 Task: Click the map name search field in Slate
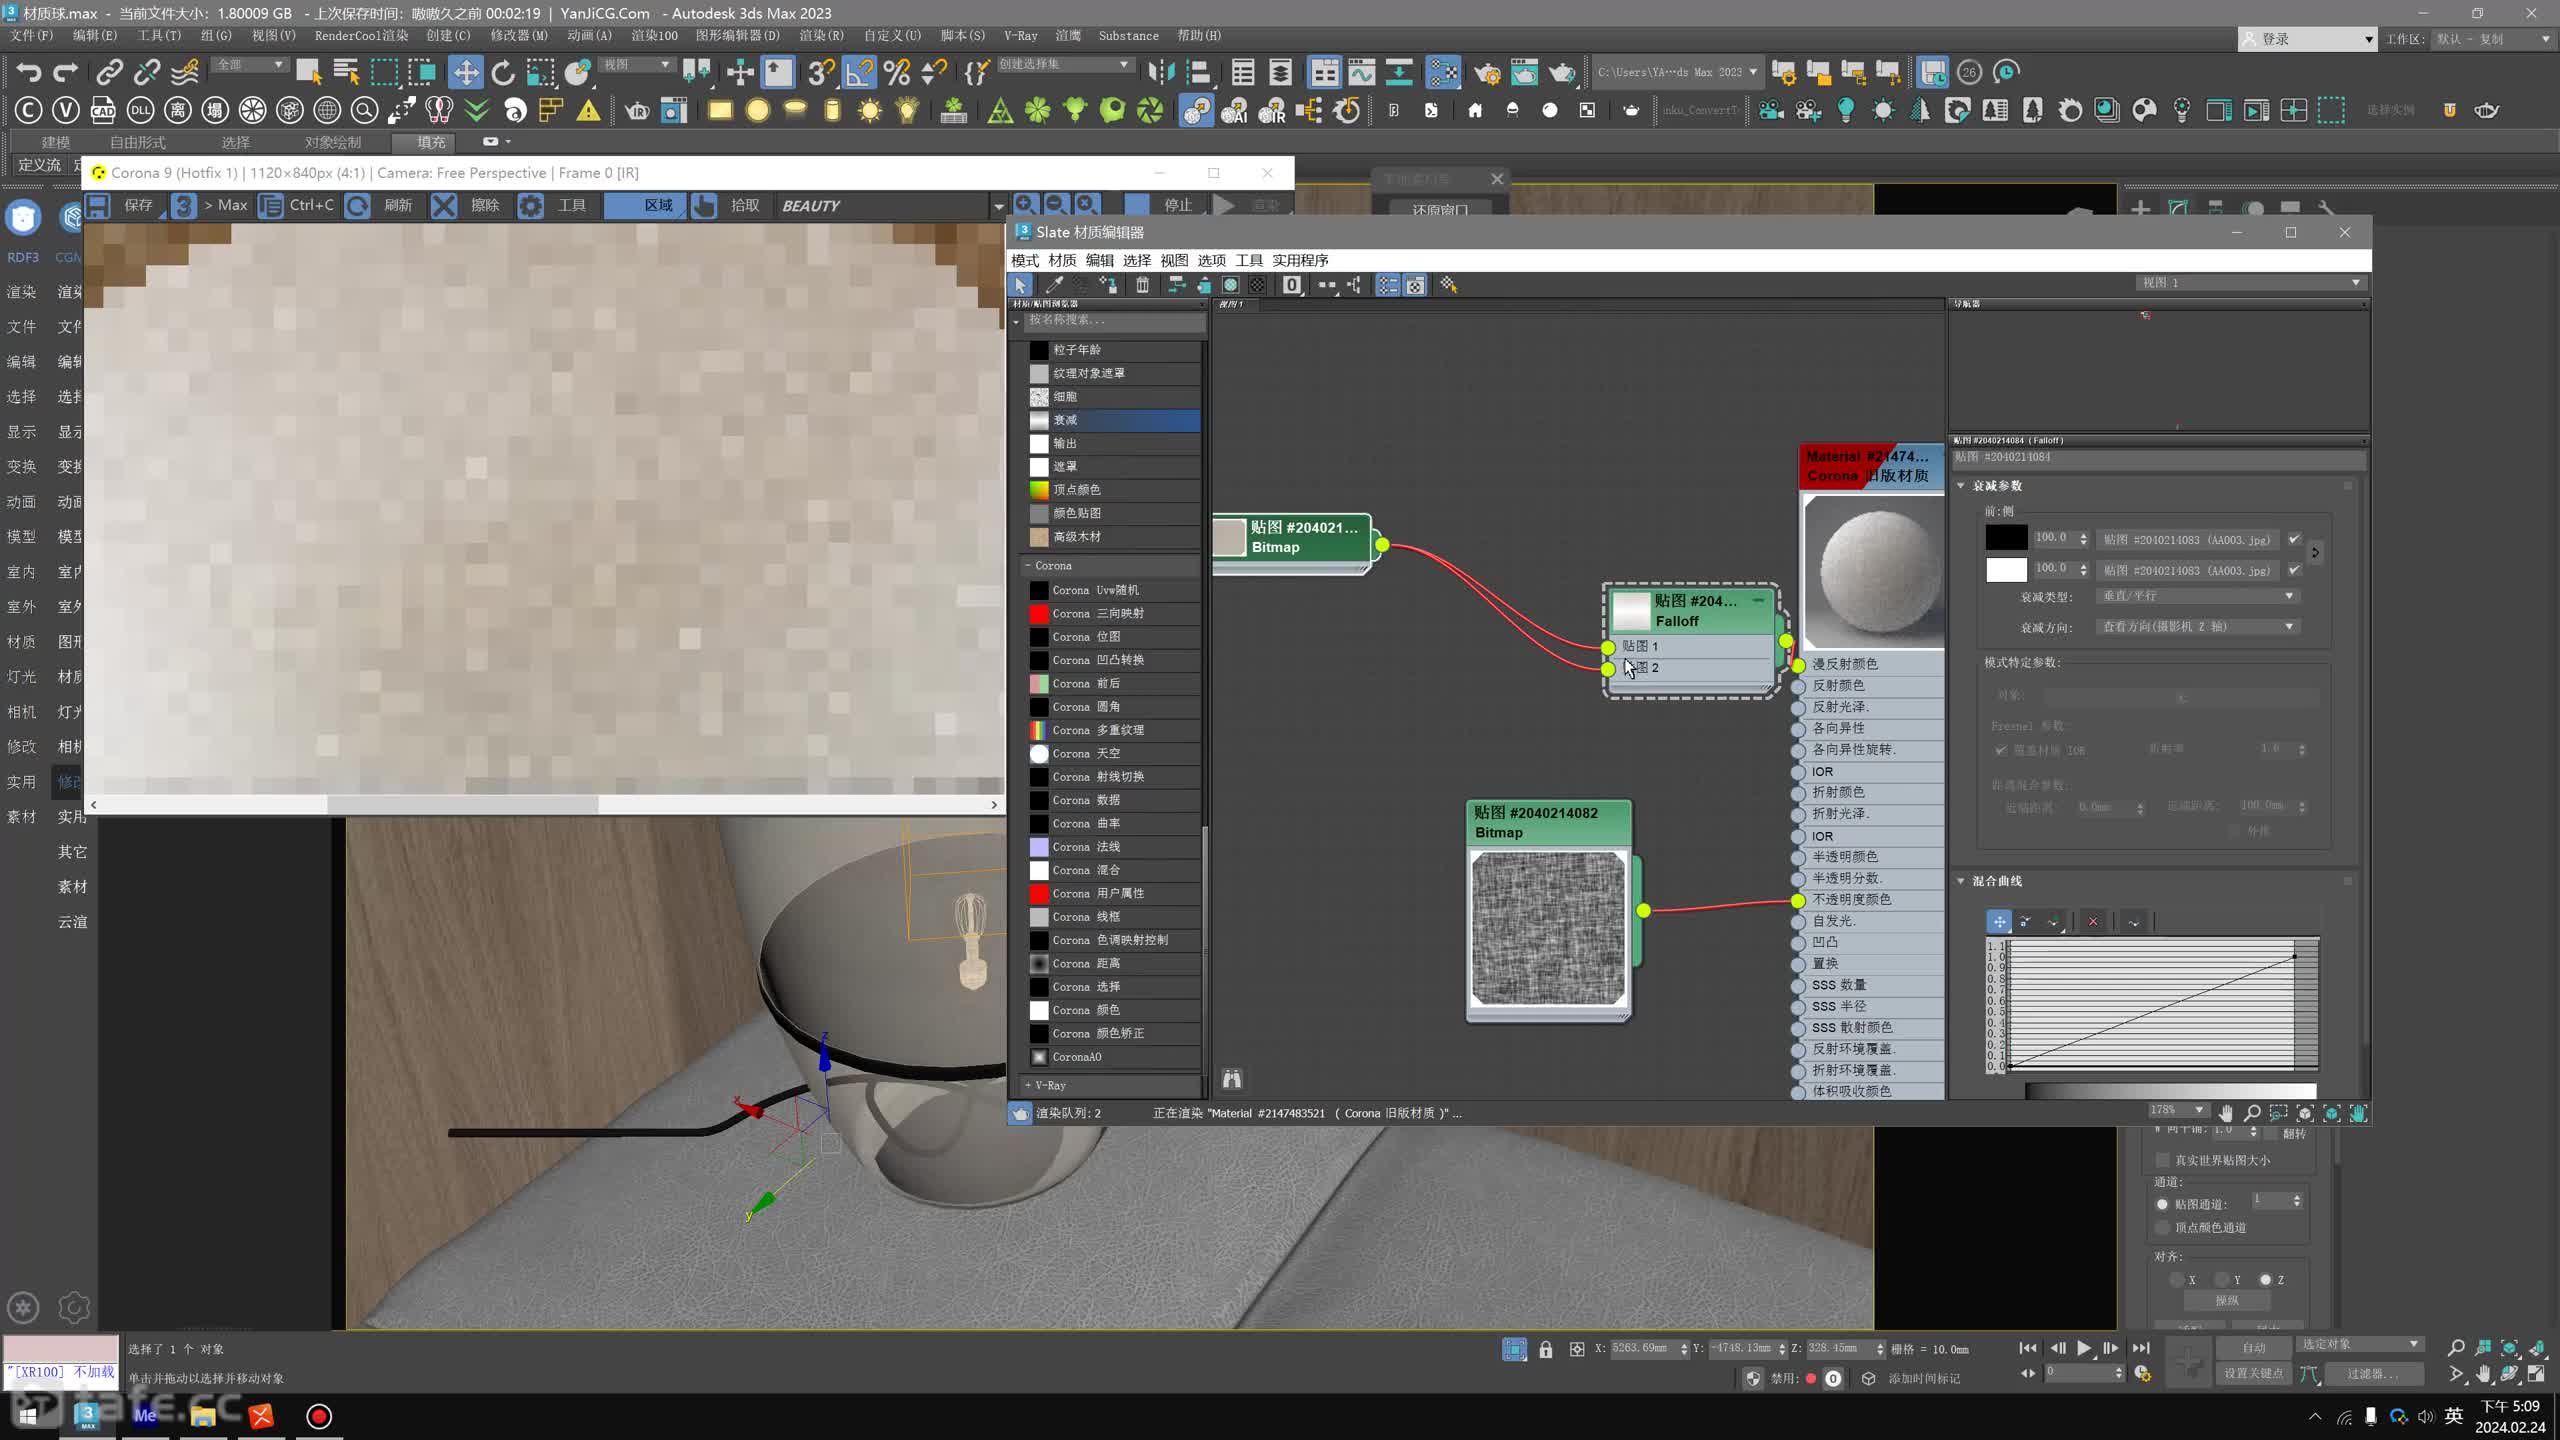(1113, 320)
